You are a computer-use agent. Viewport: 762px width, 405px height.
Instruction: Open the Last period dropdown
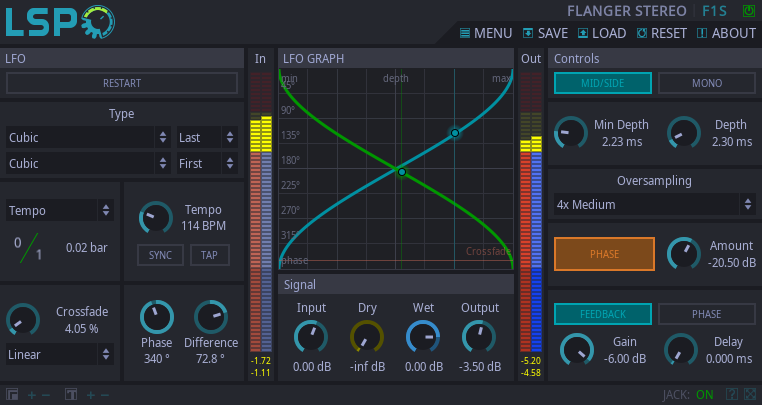207,138
